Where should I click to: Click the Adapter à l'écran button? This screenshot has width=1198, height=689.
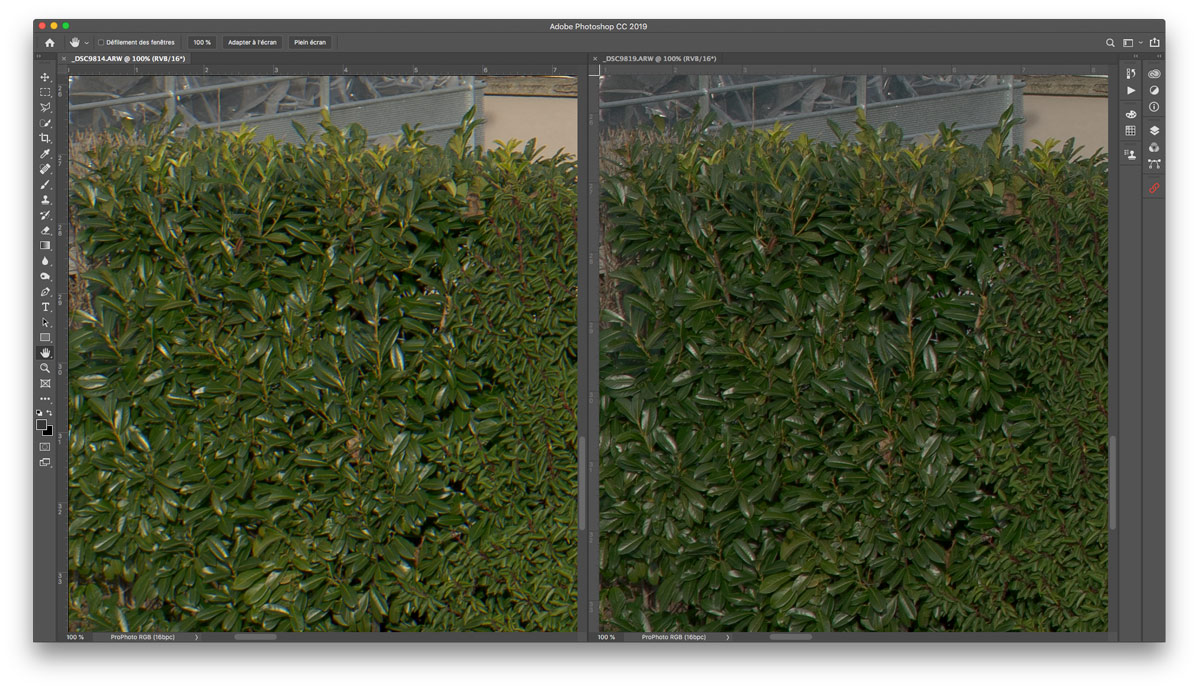pyautogui.click(x=252, y=43)
